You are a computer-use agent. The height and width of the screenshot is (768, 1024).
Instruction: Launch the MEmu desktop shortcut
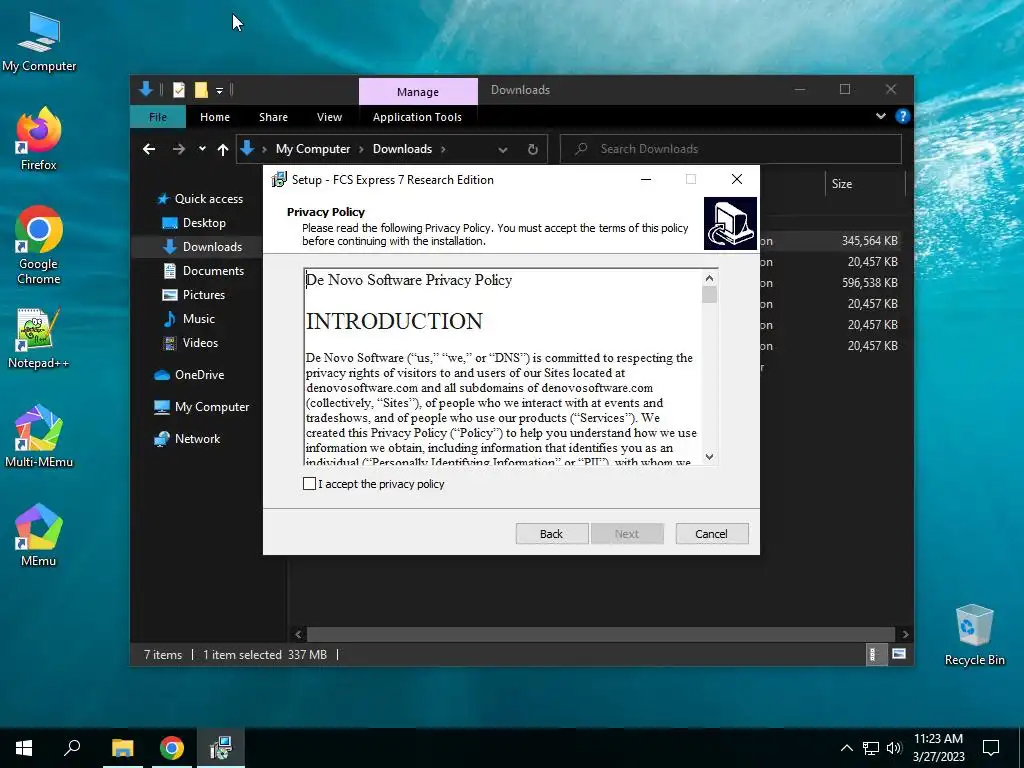(39, 534)
